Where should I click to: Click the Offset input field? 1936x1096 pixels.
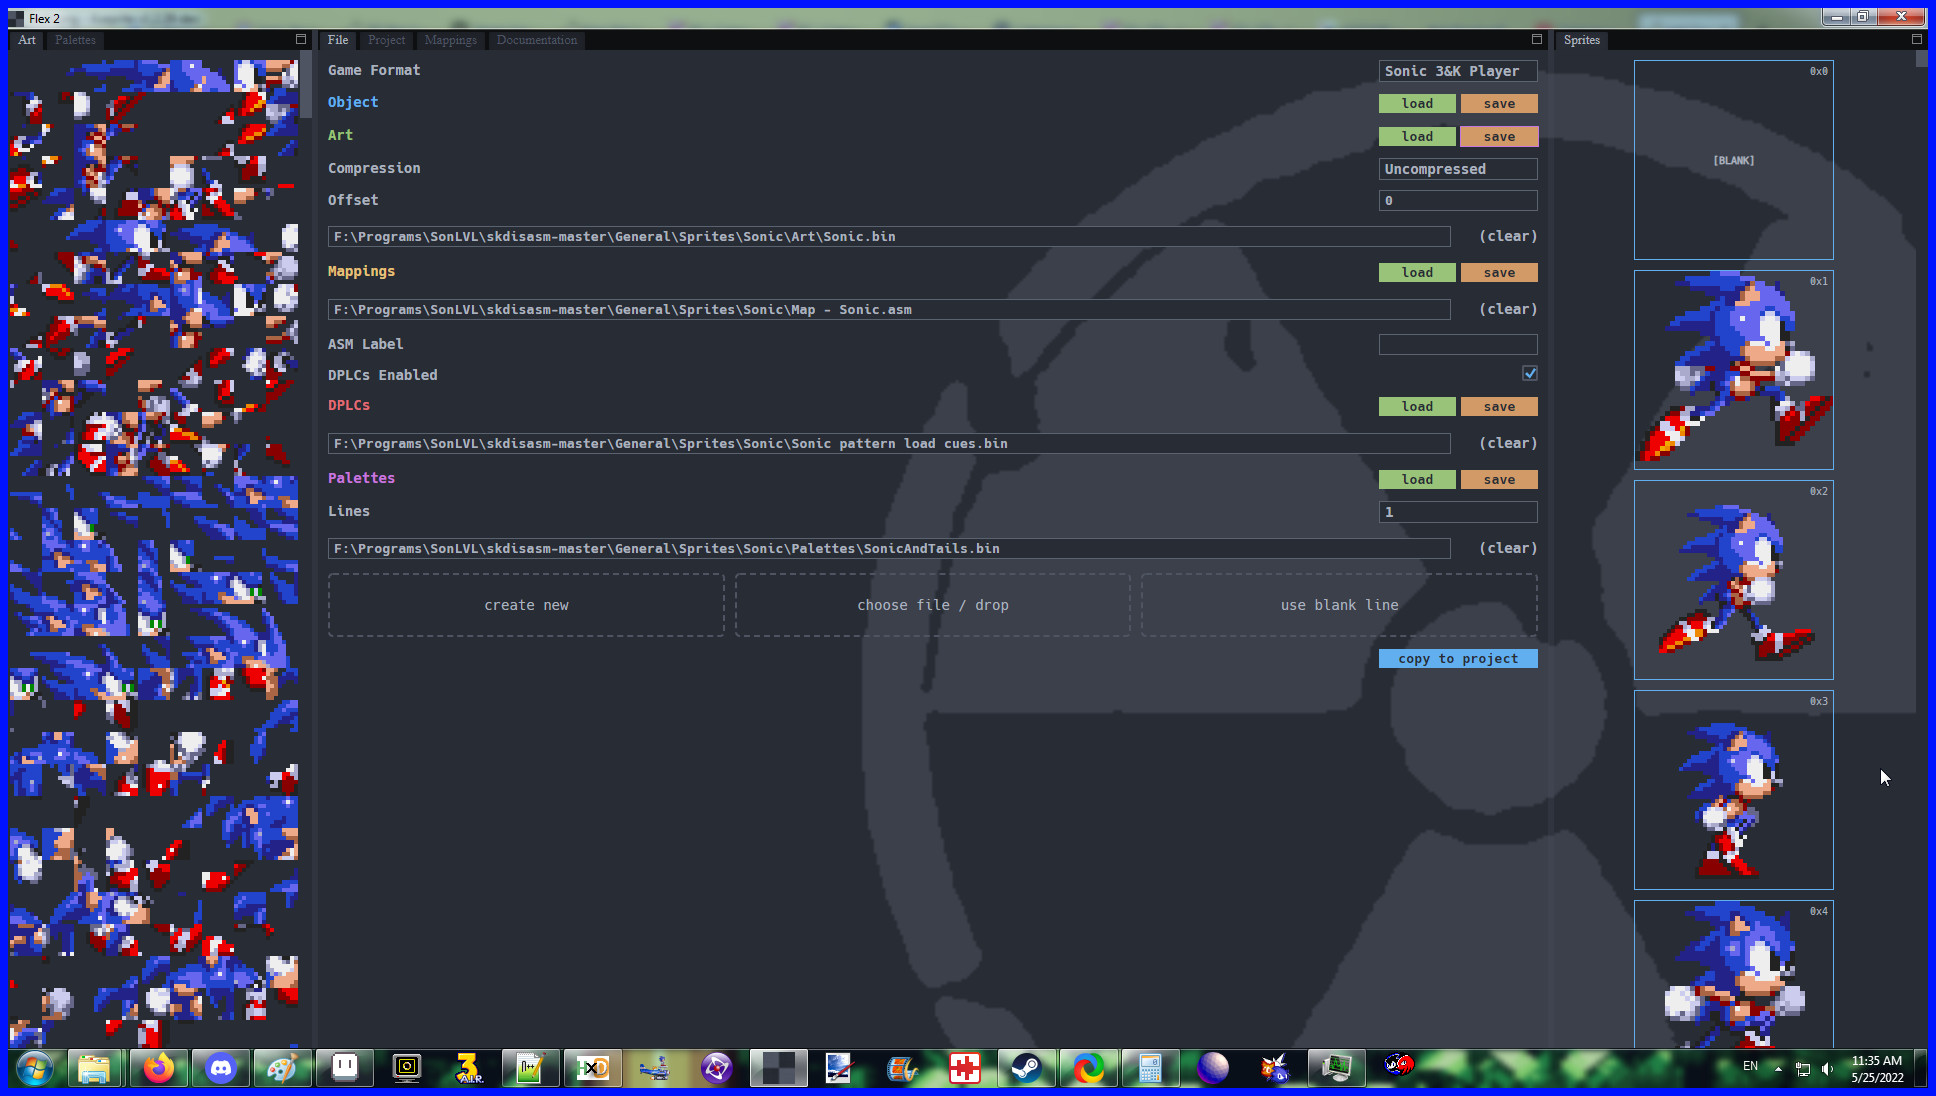click(1458, 200)
